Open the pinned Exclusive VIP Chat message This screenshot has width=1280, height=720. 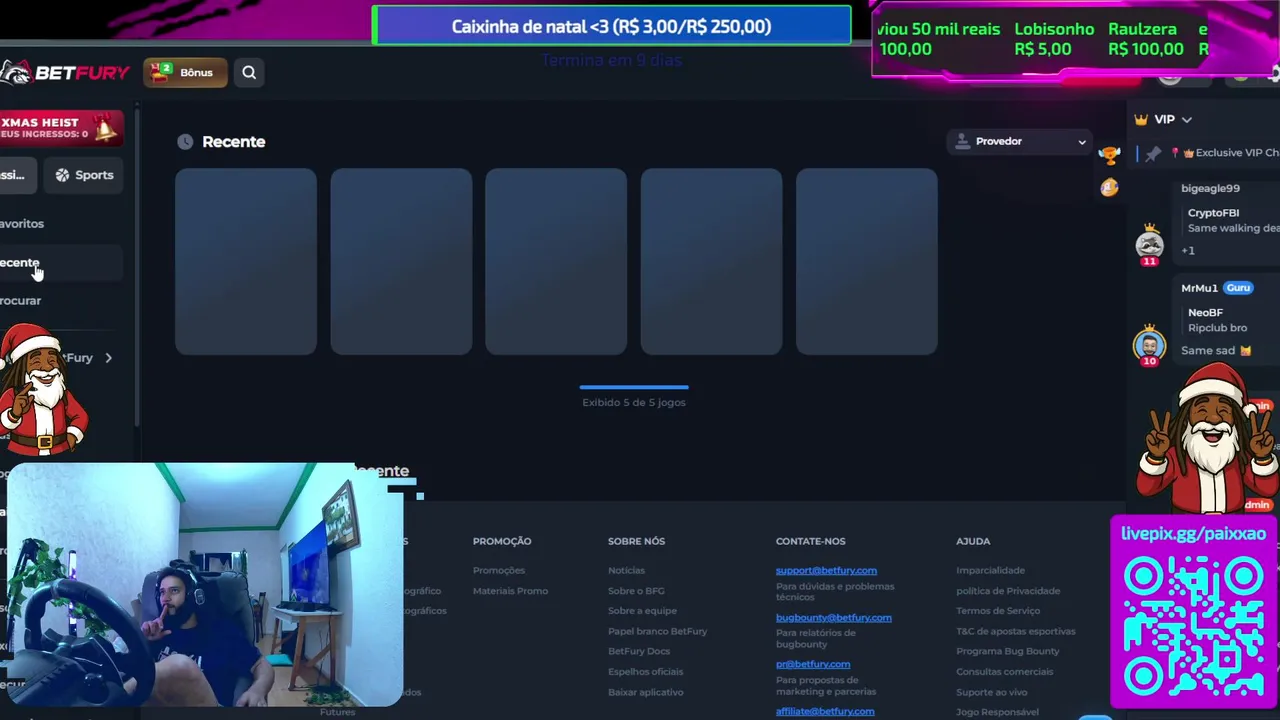[1225, 153]
